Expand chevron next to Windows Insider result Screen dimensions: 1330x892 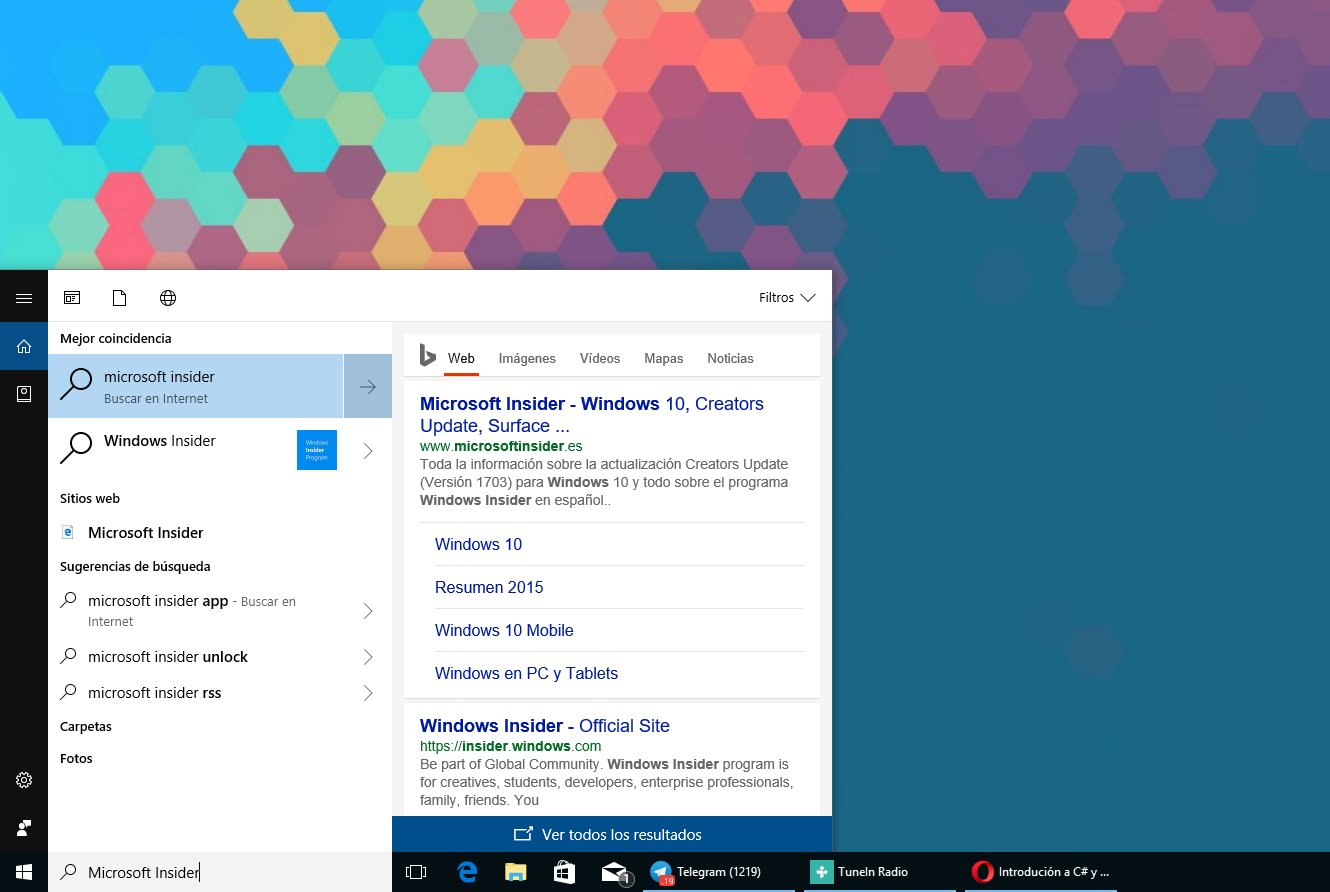tap(368, 450)
